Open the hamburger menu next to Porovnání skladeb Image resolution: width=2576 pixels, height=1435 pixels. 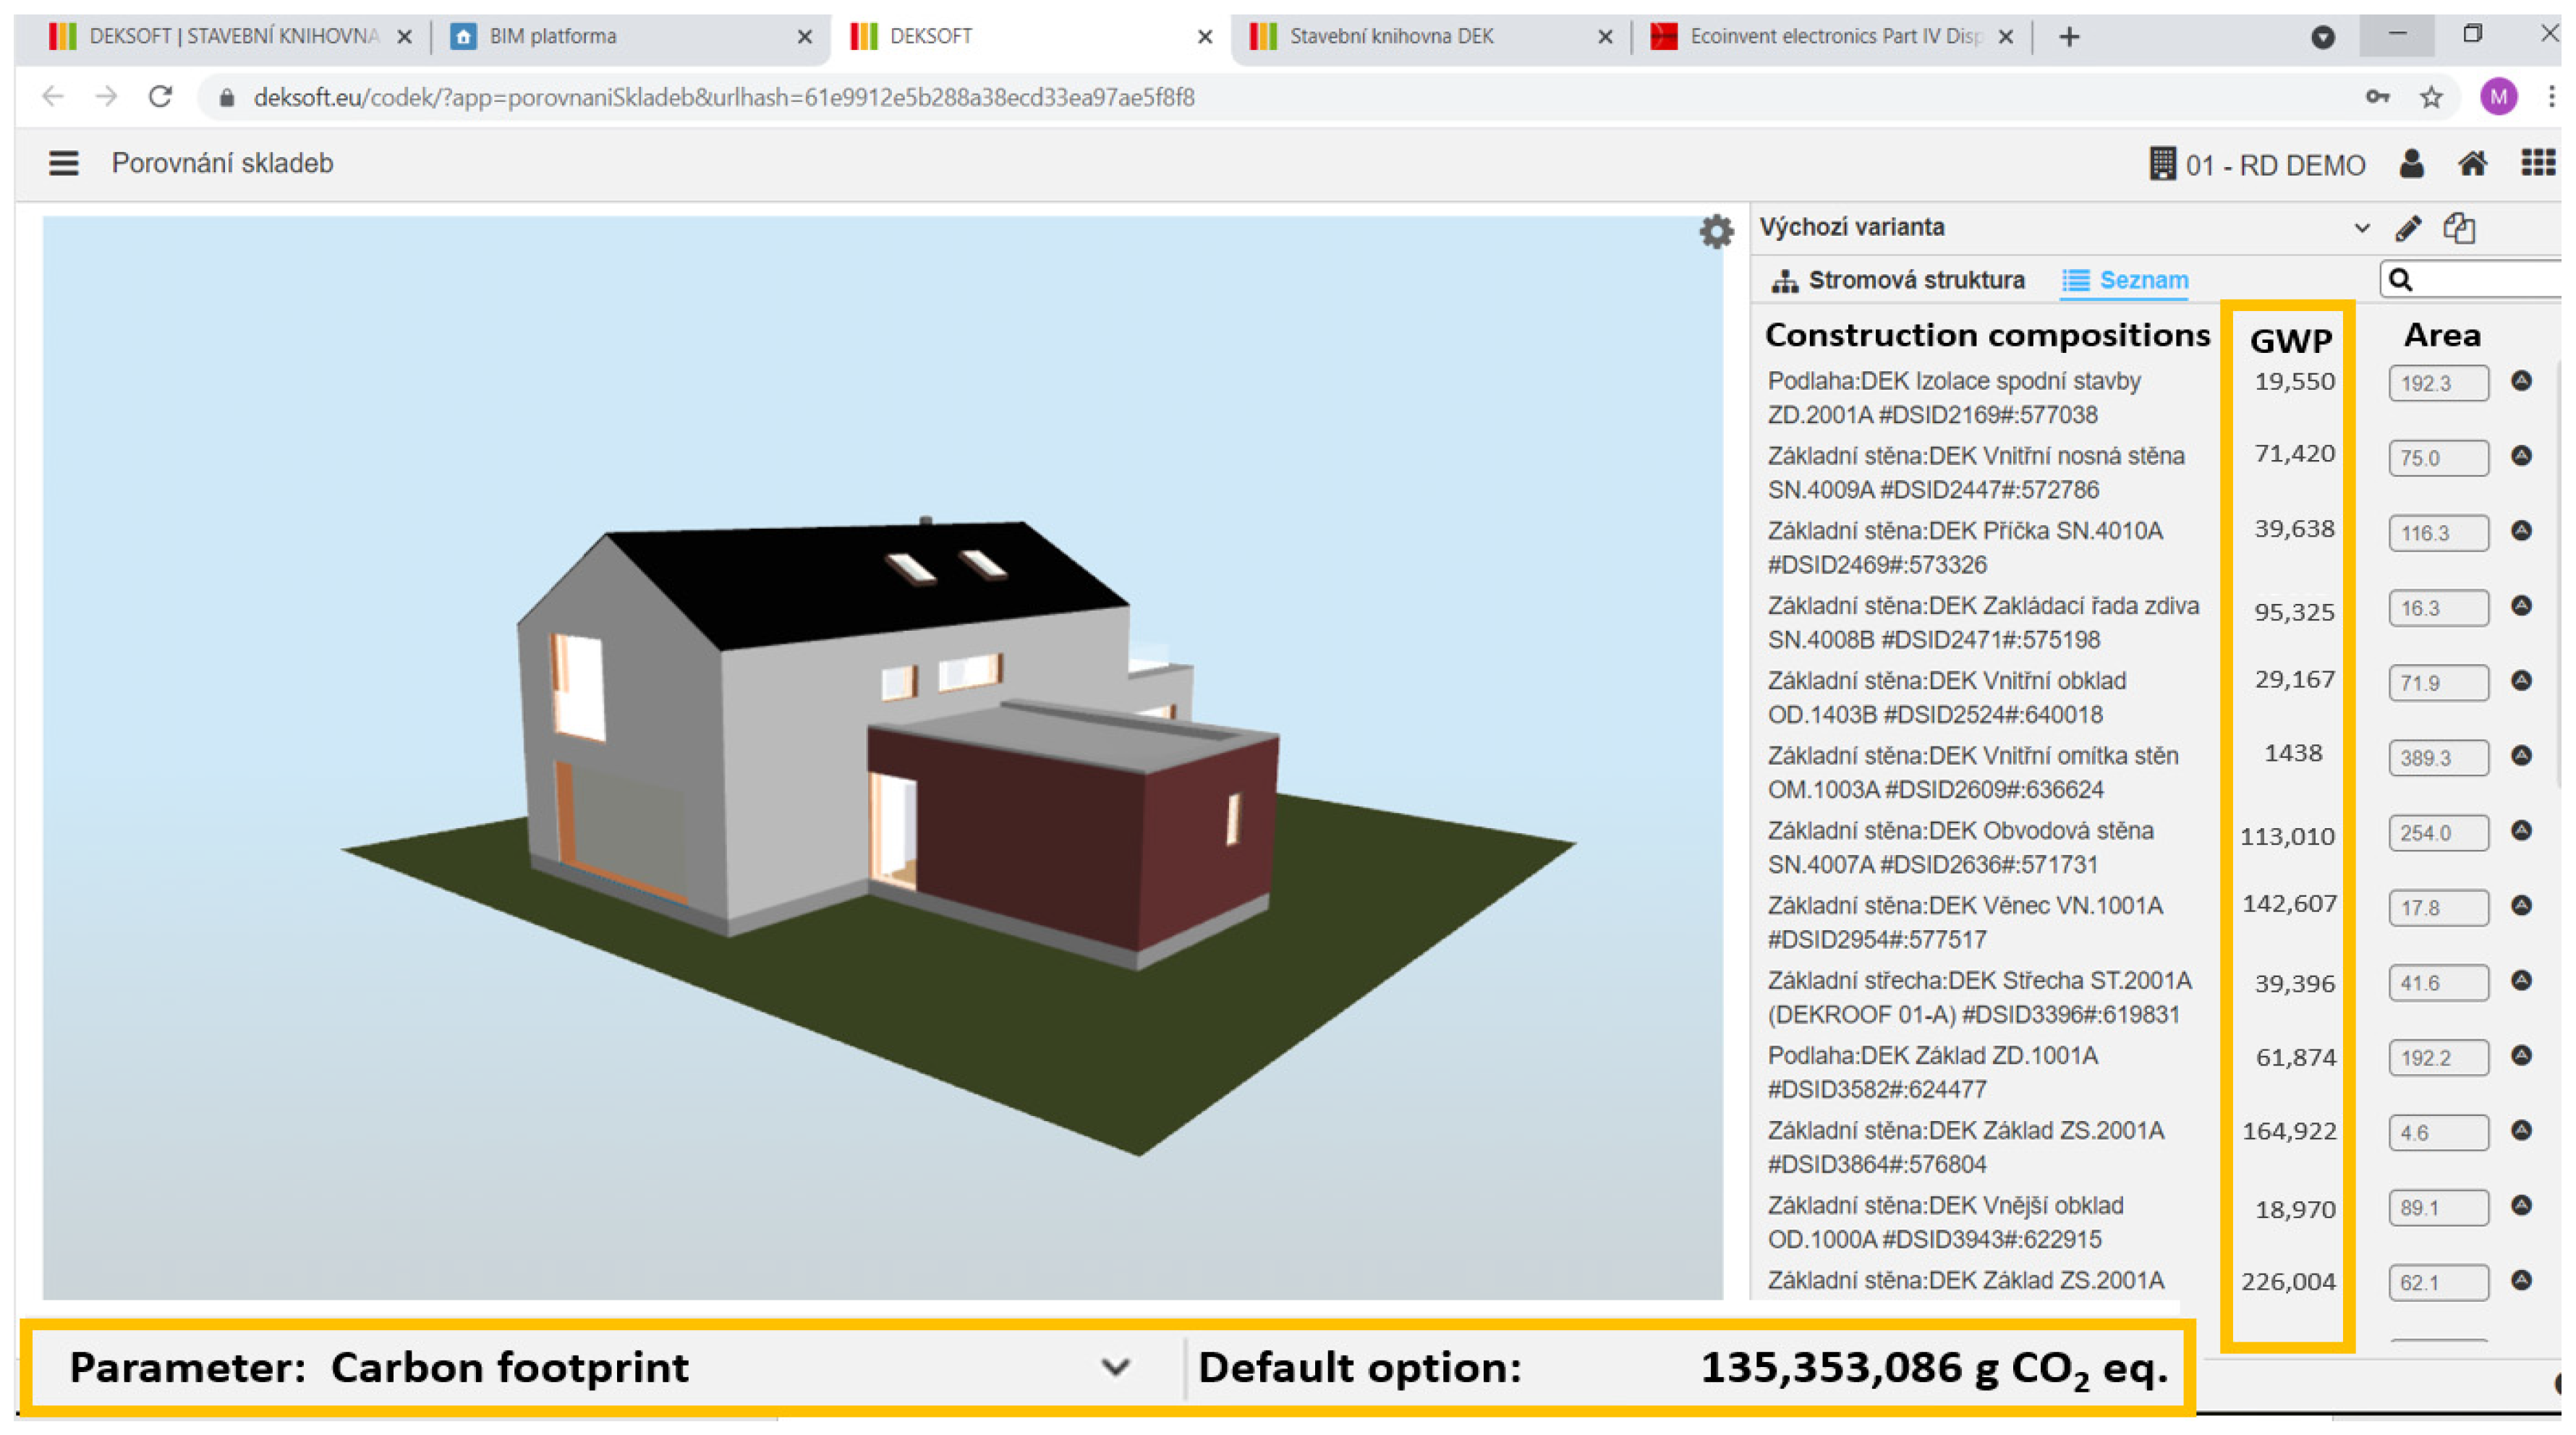coord(63,163)
